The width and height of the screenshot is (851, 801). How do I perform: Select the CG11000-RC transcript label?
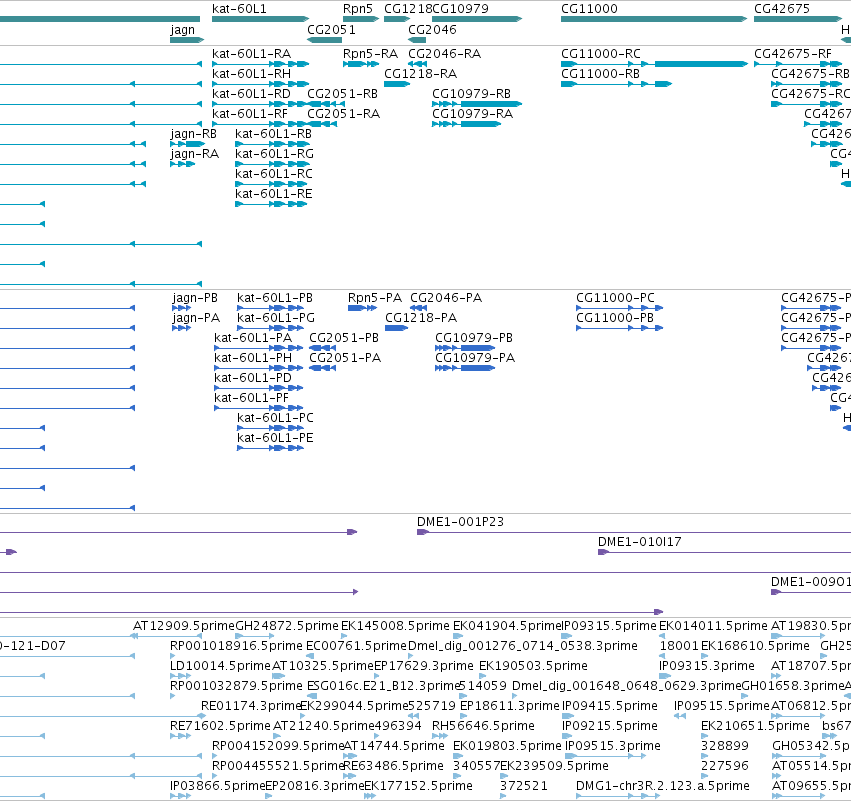coord(601,54)
